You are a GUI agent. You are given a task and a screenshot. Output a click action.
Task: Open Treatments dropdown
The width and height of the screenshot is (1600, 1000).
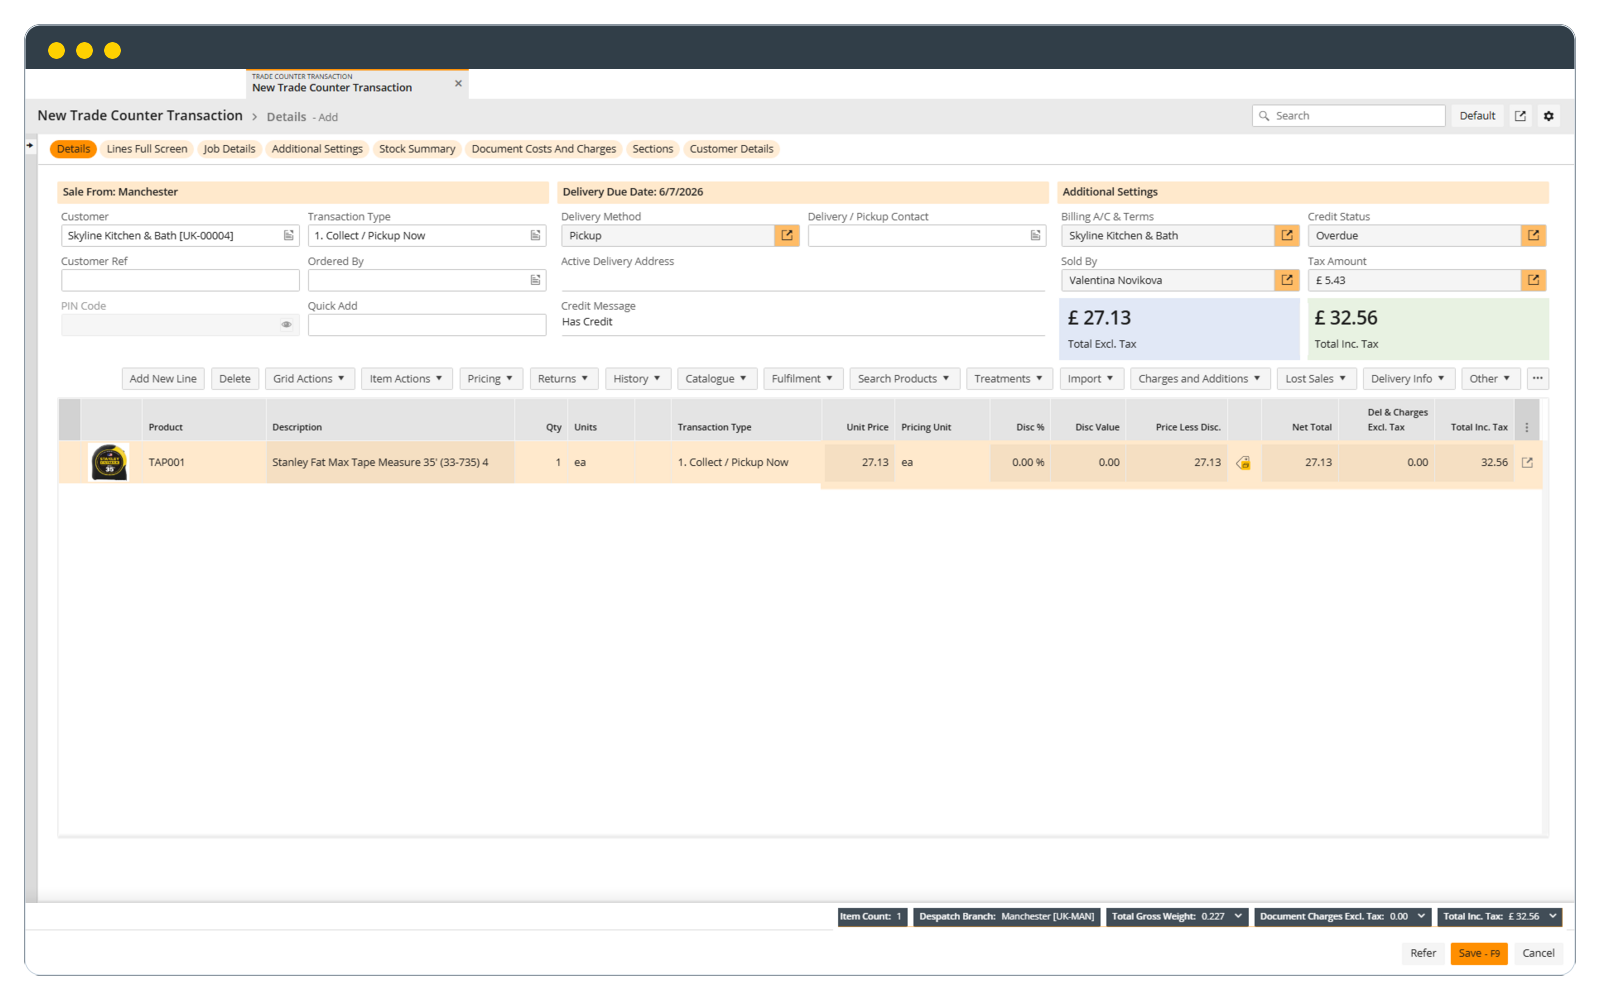[1010, 379]
